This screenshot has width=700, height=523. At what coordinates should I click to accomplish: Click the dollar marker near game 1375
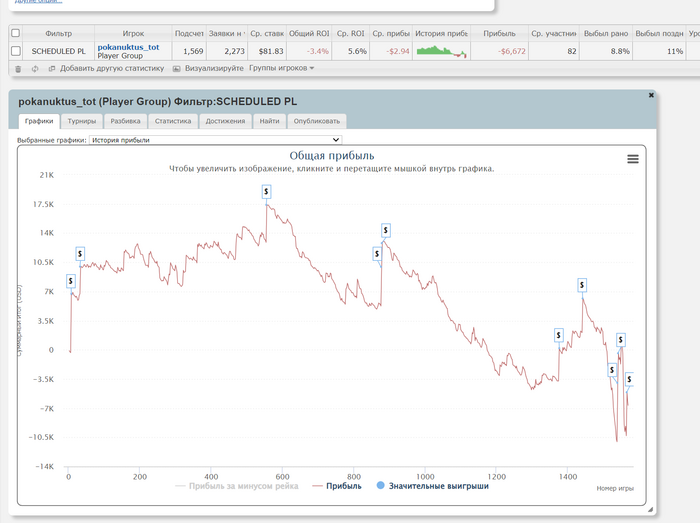[x=558, y=335]
